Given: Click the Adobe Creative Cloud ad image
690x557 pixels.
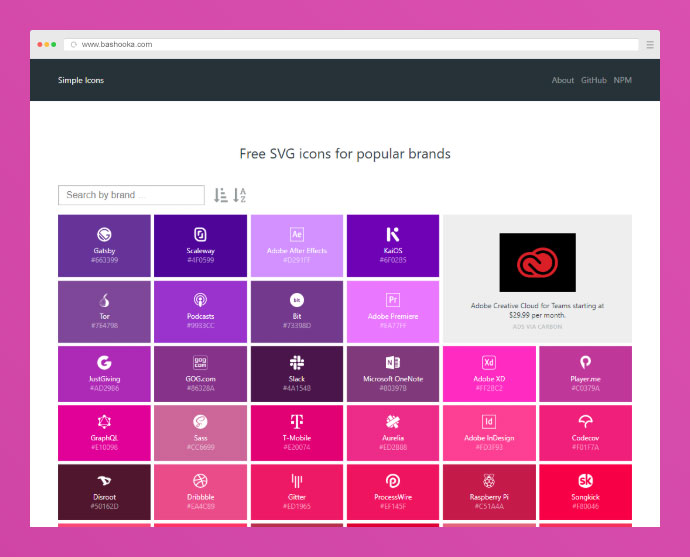Looking at the screenshot, I should pos(537,262).
